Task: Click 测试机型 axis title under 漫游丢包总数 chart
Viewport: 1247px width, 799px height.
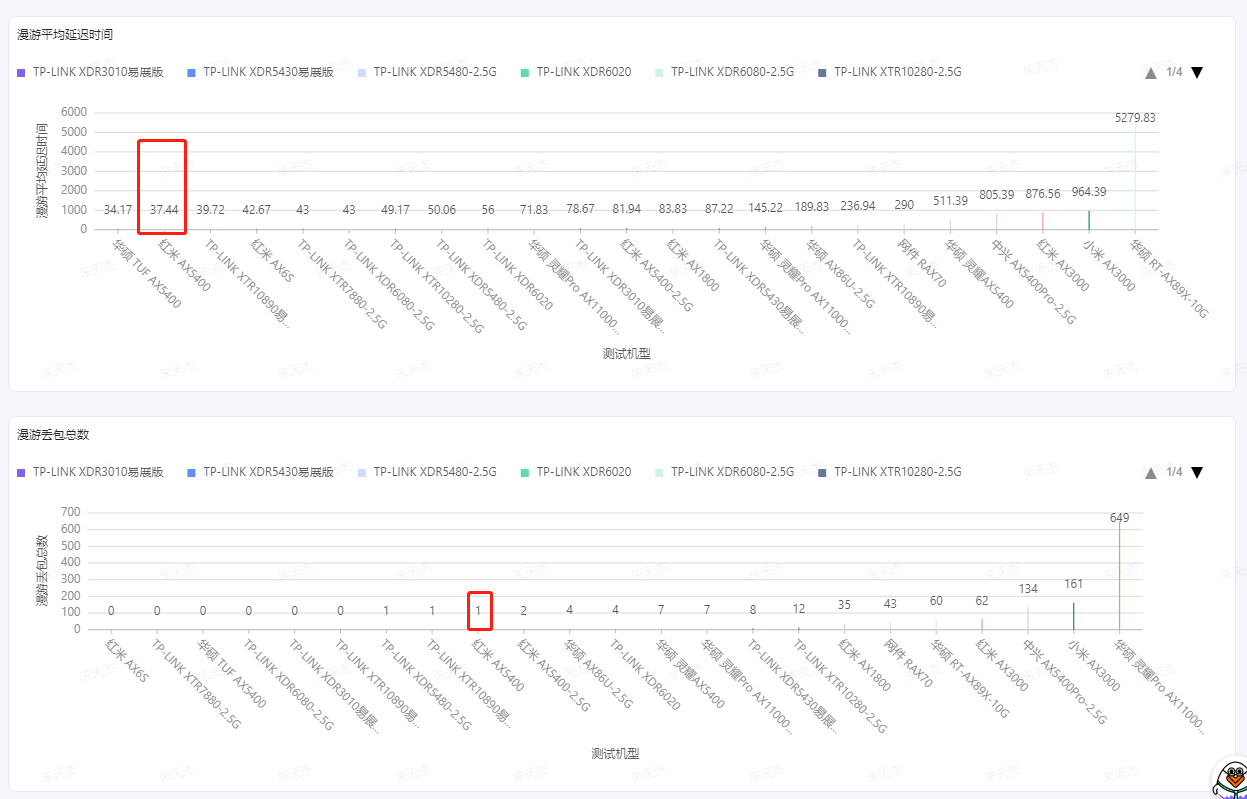Action: click(x=615, y=754)
